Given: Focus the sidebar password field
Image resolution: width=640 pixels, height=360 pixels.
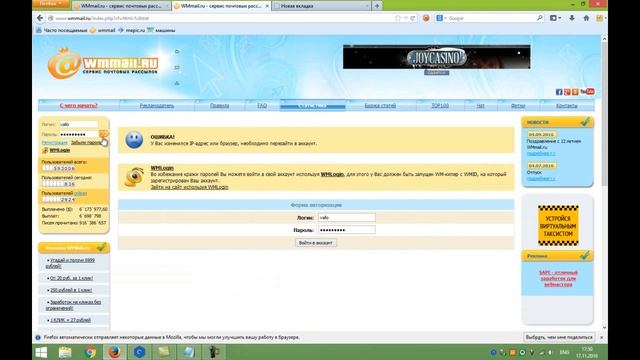Looking at the screenshot, I should click(79, 134).
